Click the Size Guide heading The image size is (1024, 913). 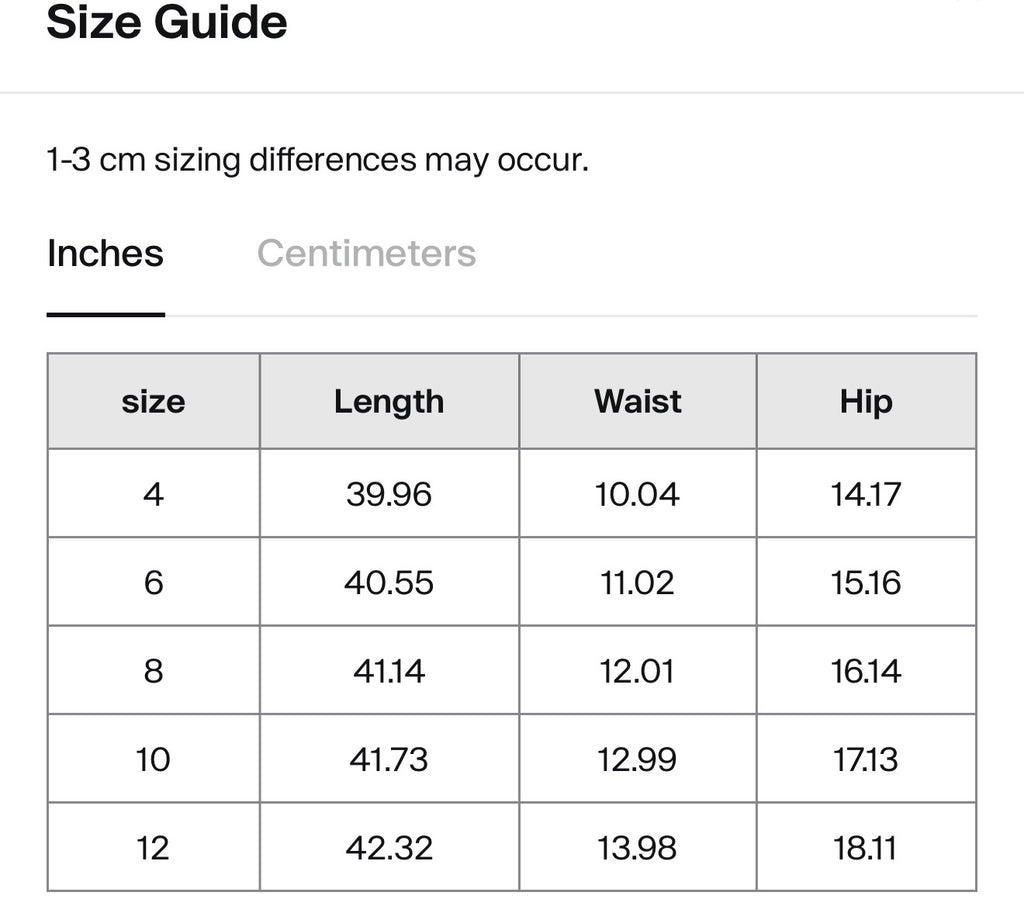167,22
